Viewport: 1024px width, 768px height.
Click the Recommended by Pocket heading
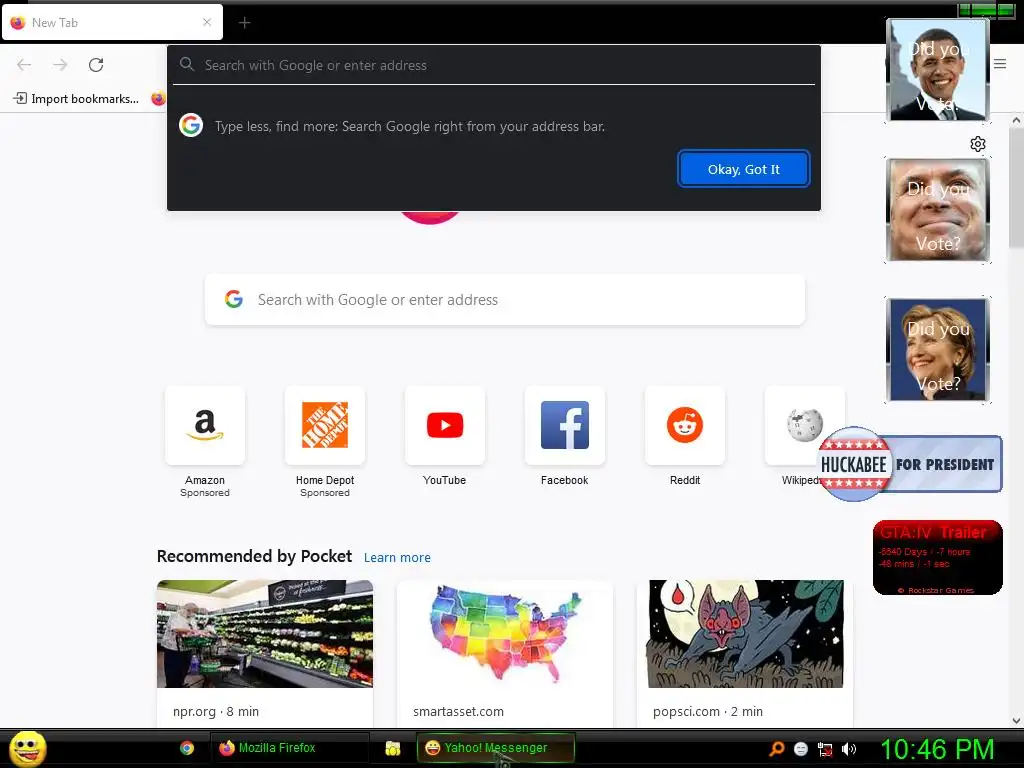[254, 556]
